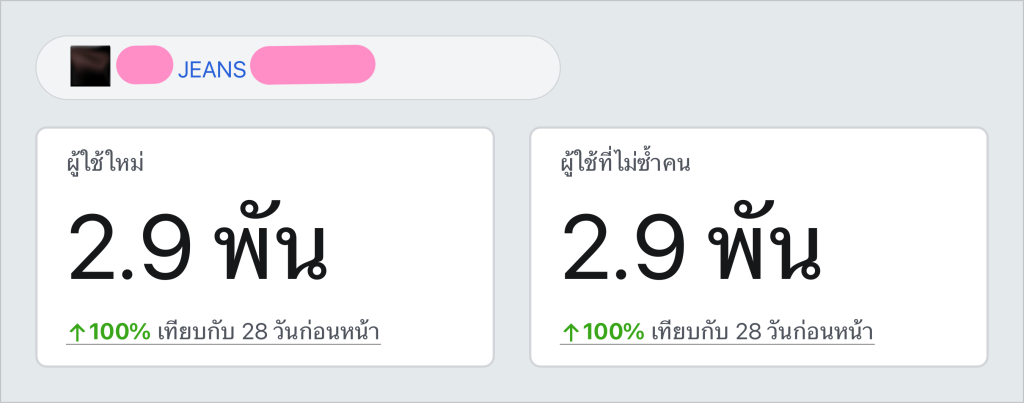Click the ผู้ใช้ใหม่ card title
This screenshot has height=403, width=1024.
coord(105,163)
